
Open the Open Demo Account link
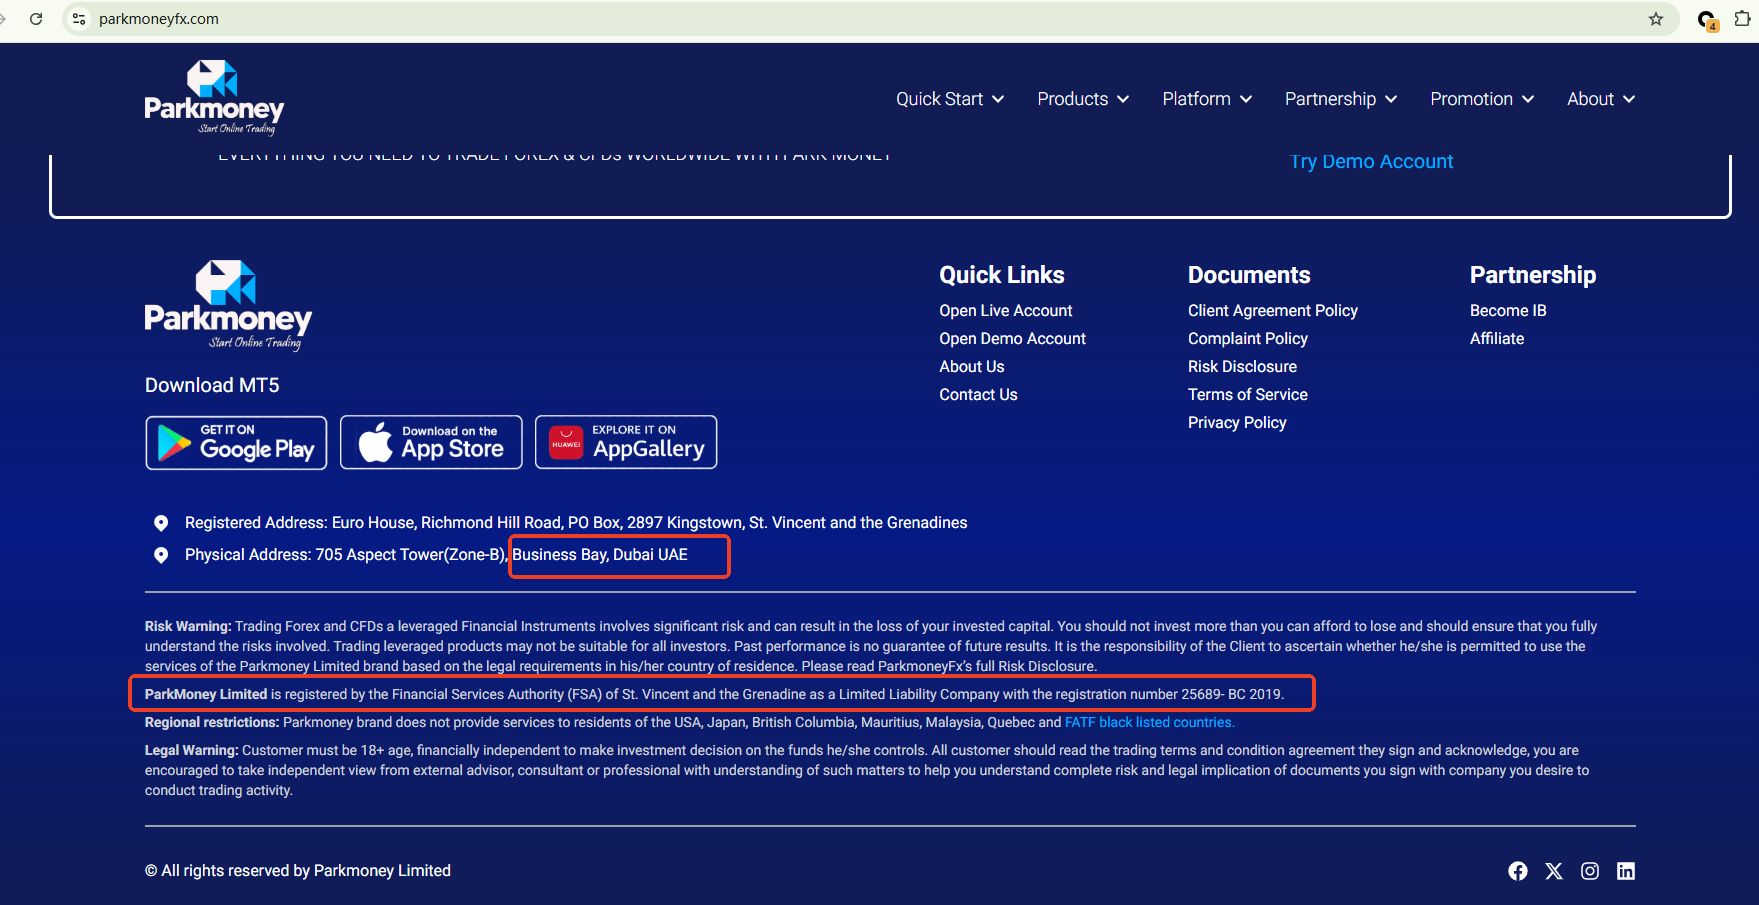pos(1012,339)
